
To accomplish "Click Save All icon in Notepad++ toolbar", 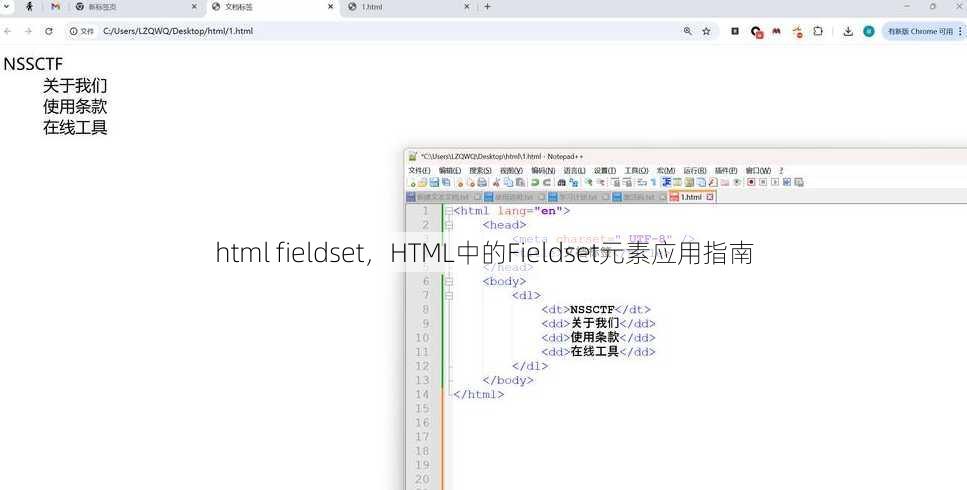I will 446,182.
